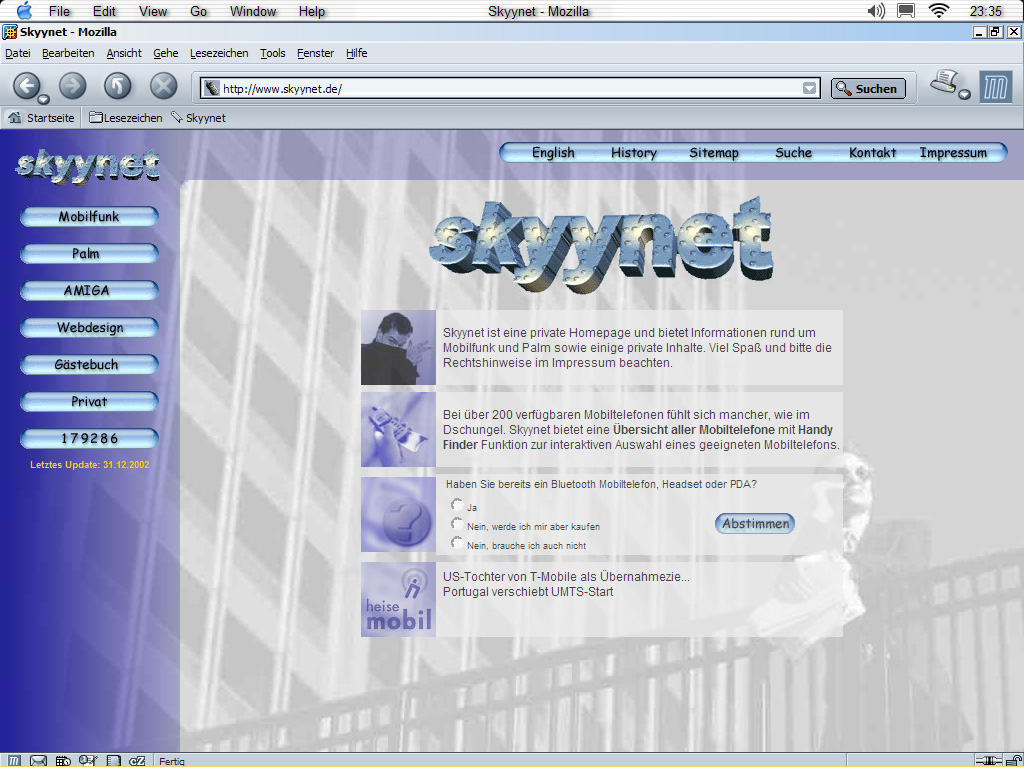Reload the page with the Reload button
The height and width of the screenshot is (768, 1024).
click(118, 86)
